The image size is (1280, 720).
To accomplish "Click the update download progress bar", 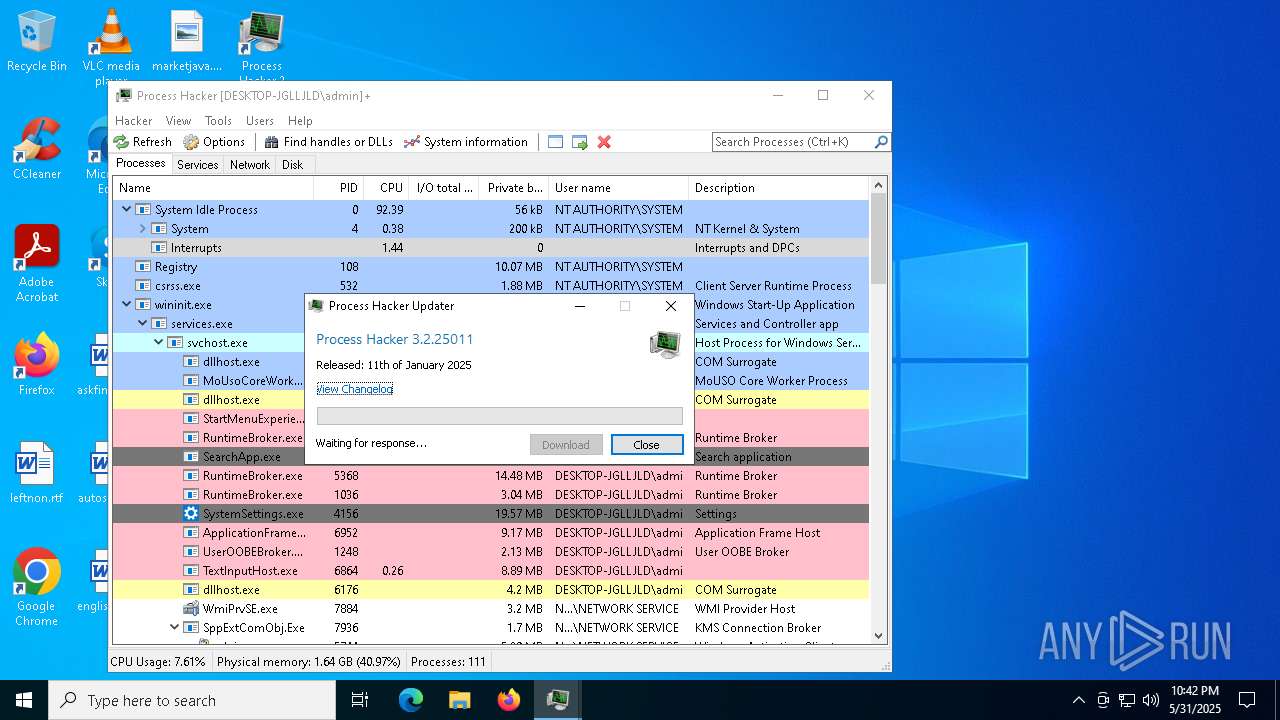I will [500, 416].
